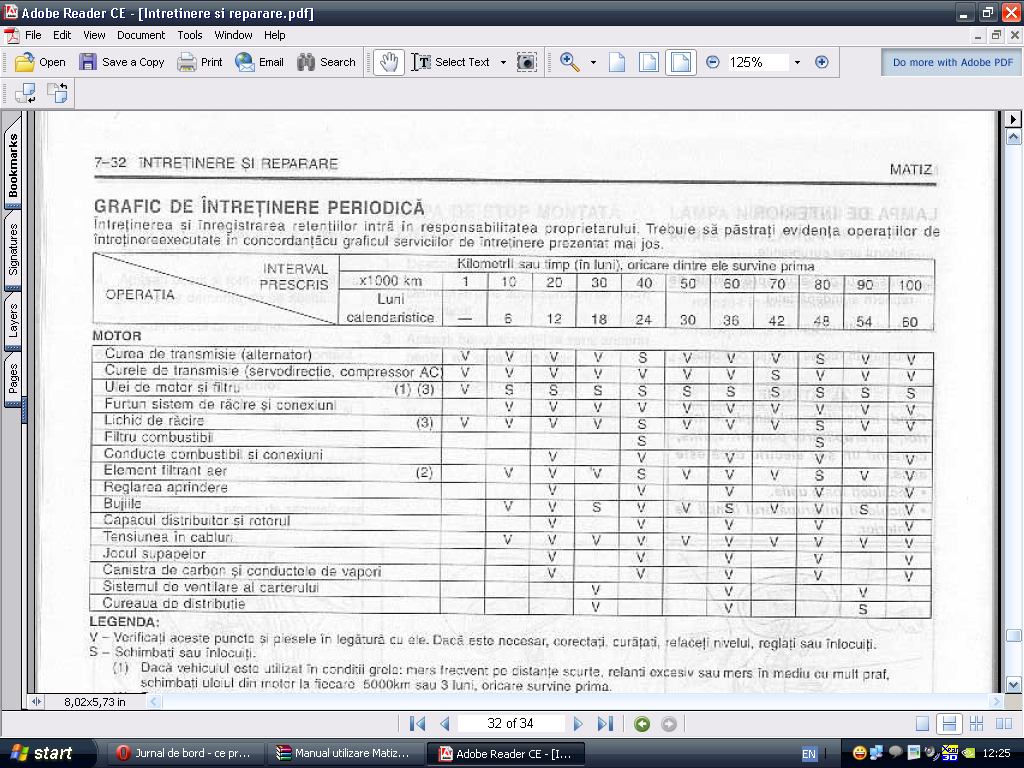Click the zoom out minus button
Screen dimensions: 1024x768
713,62
